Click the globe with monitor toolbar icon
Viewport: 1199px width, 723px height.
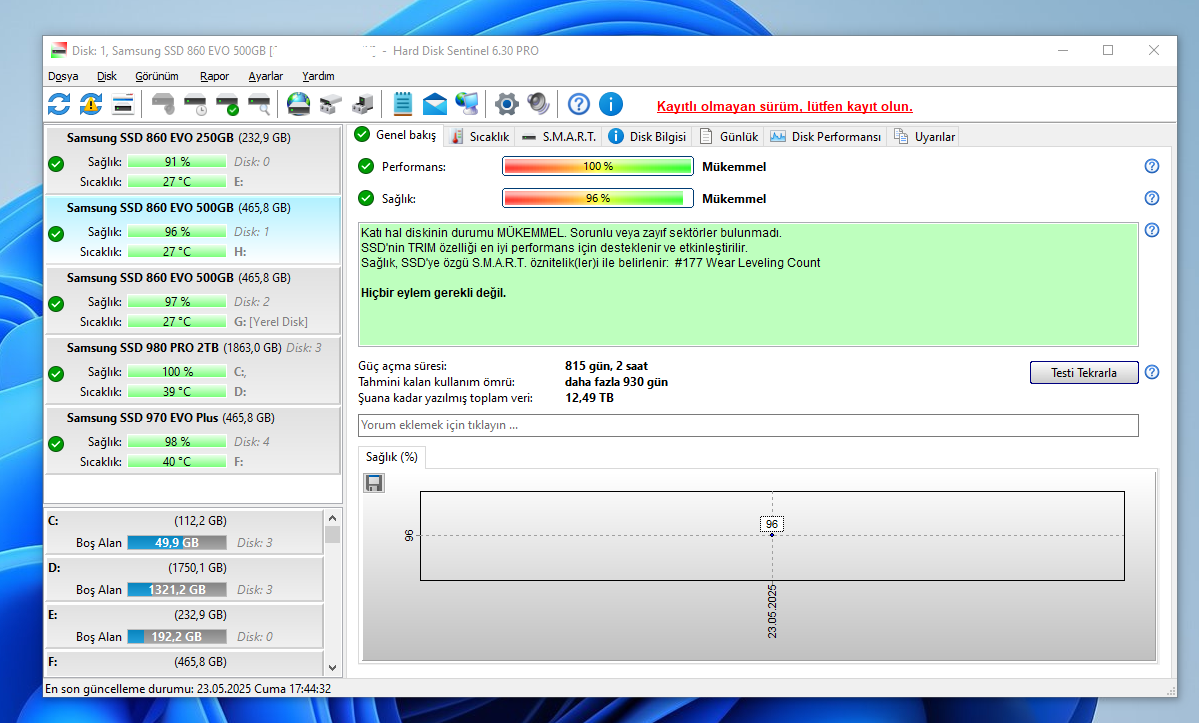click(x=466, y=104)
